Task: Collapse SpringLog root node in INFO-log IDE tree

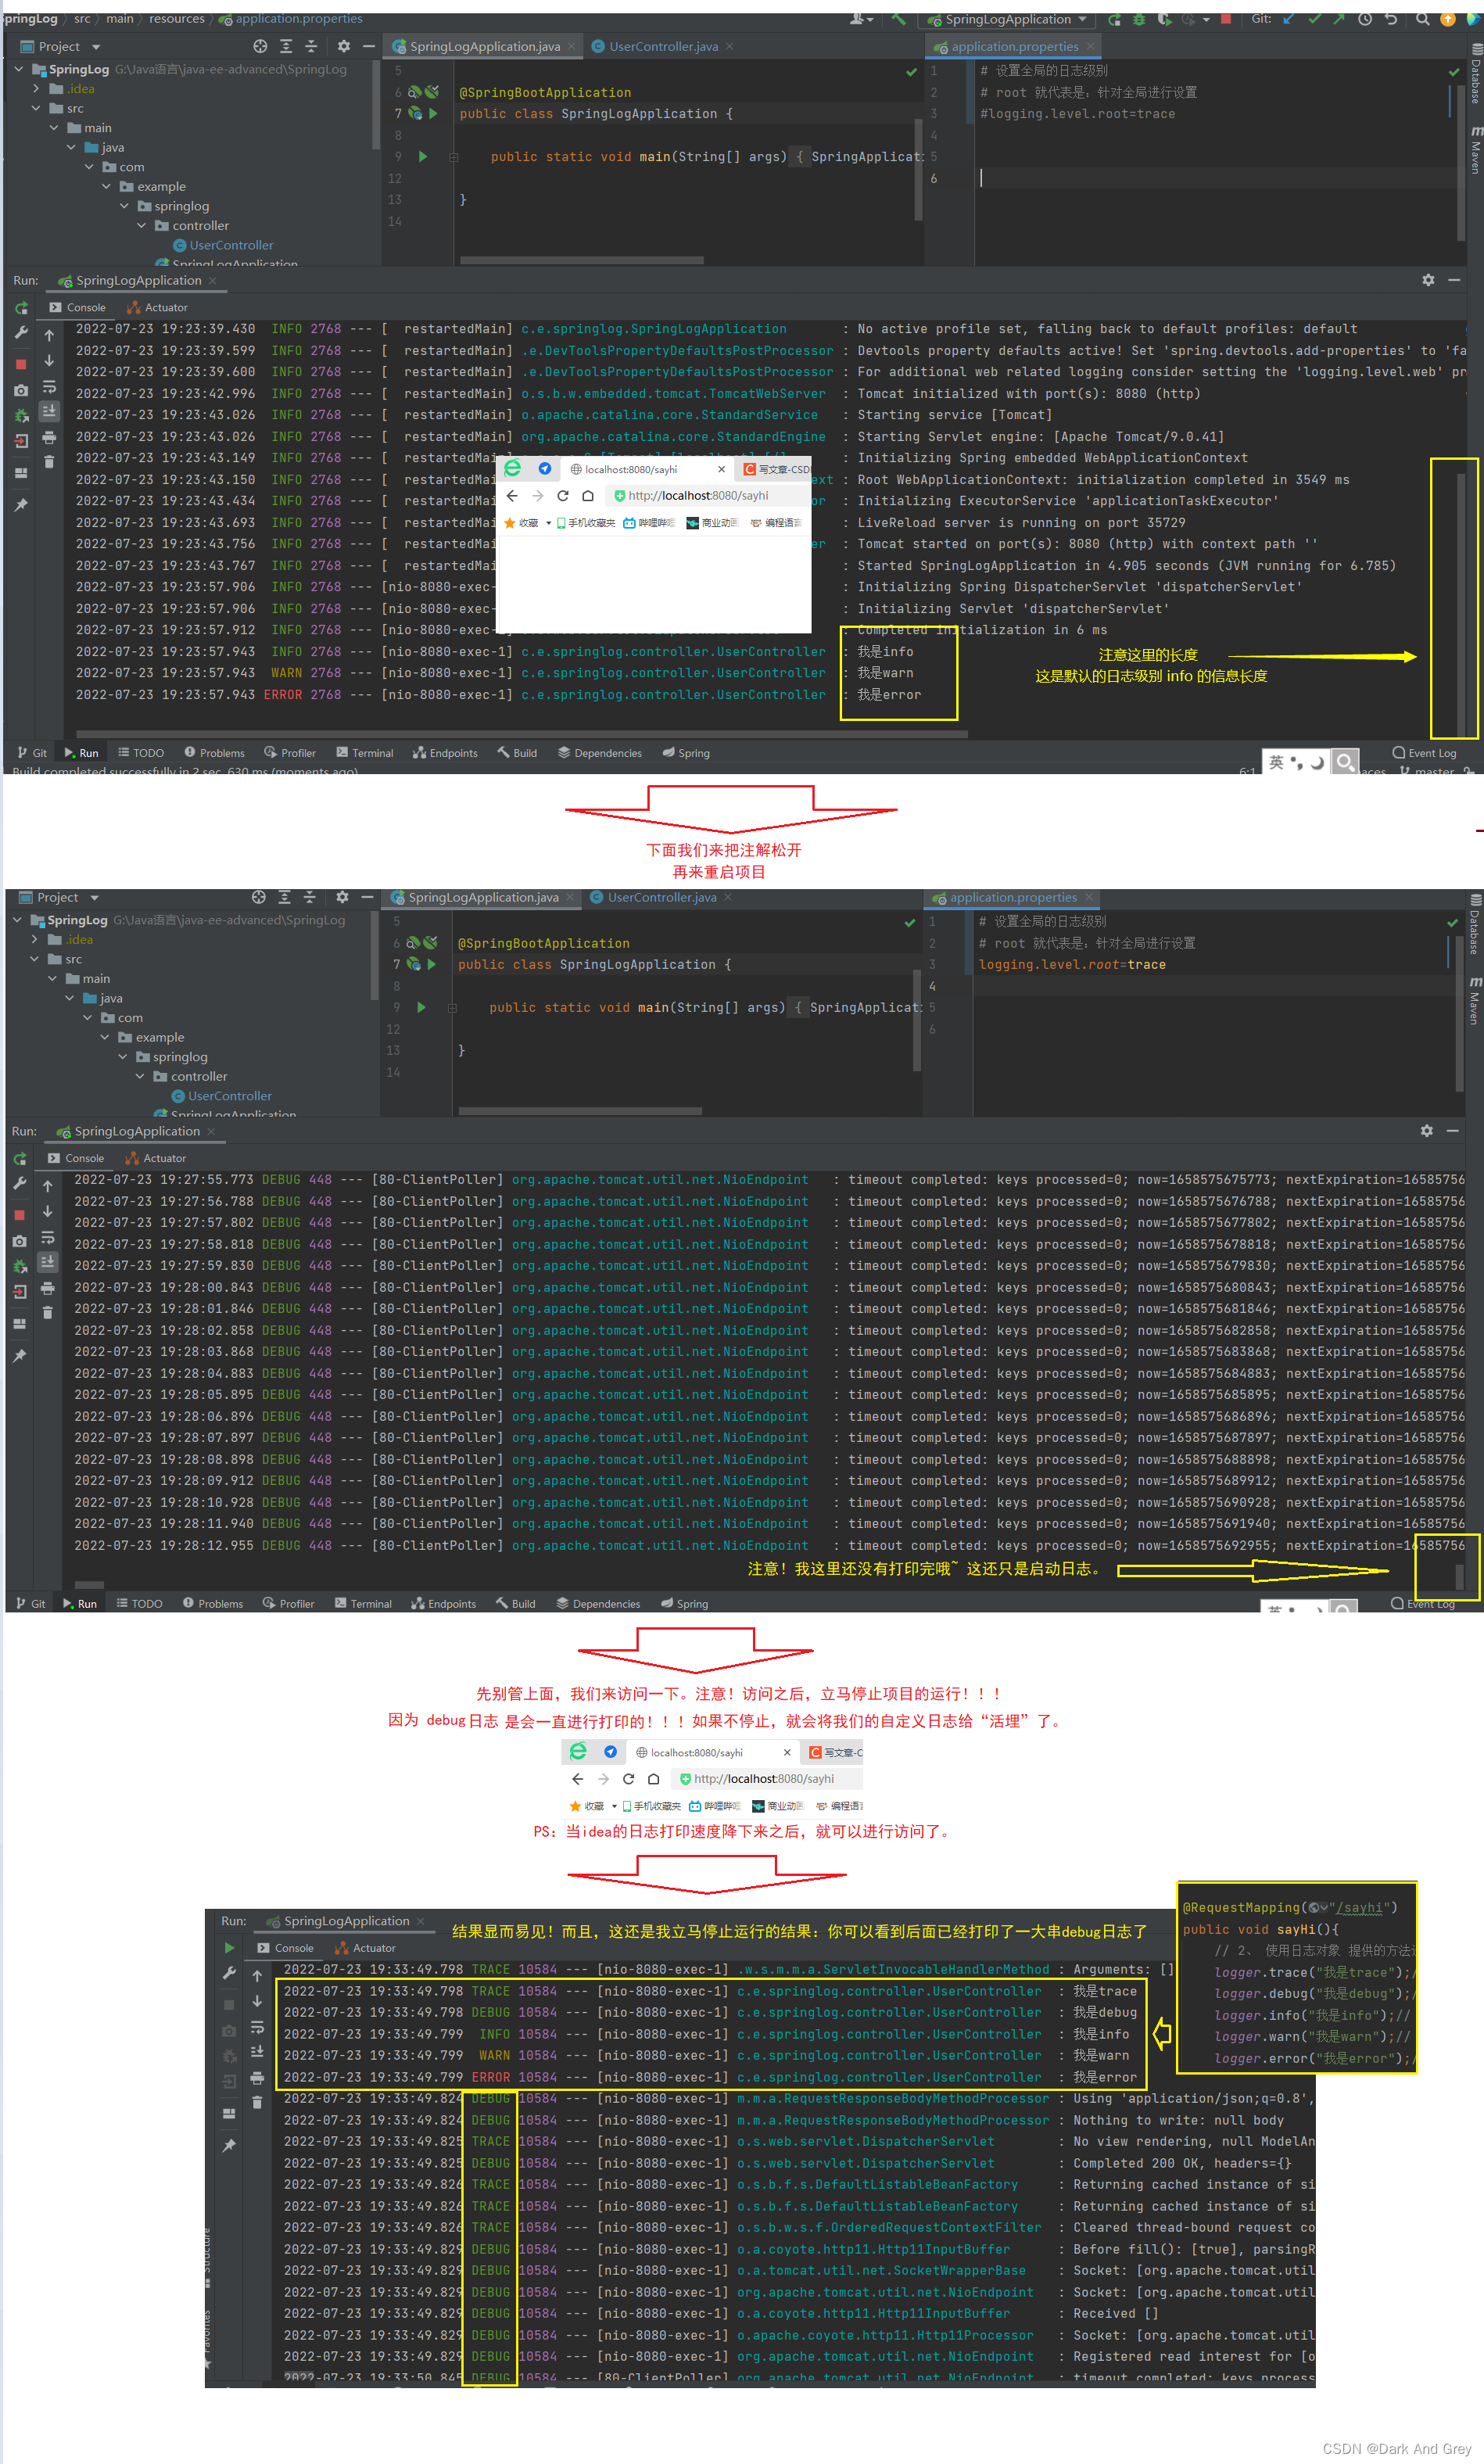Action: (19, 69)
